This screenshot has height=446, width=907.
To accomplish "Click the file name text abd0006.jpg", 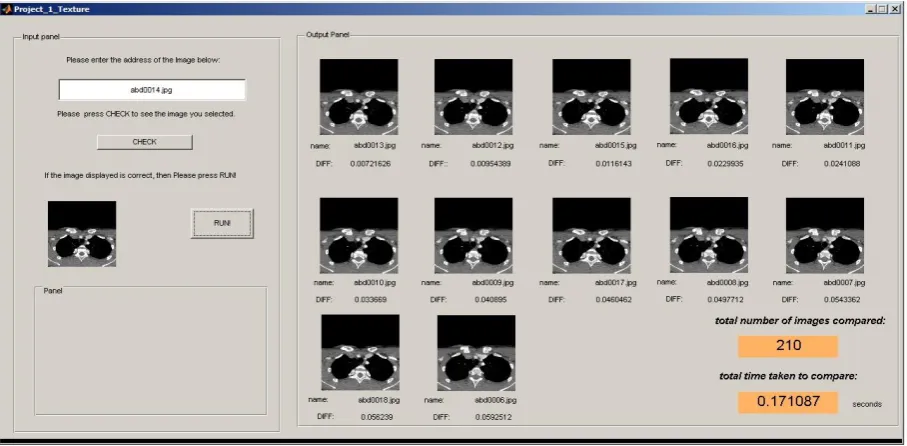I will [496, 400].
